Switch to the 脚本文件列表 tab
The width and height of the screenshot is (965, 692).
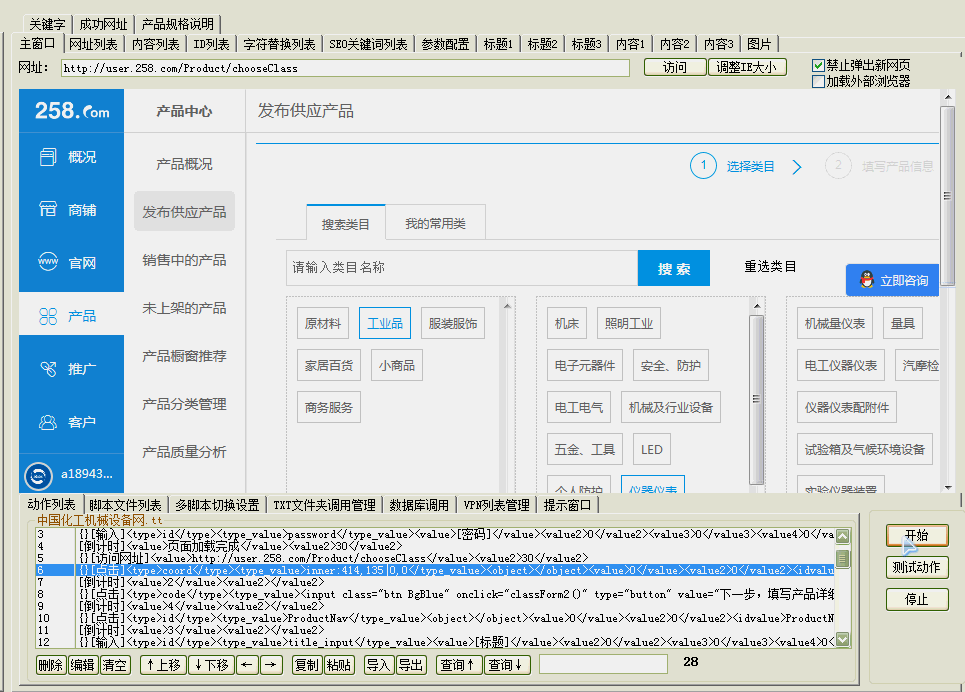[x=125, y=505]
